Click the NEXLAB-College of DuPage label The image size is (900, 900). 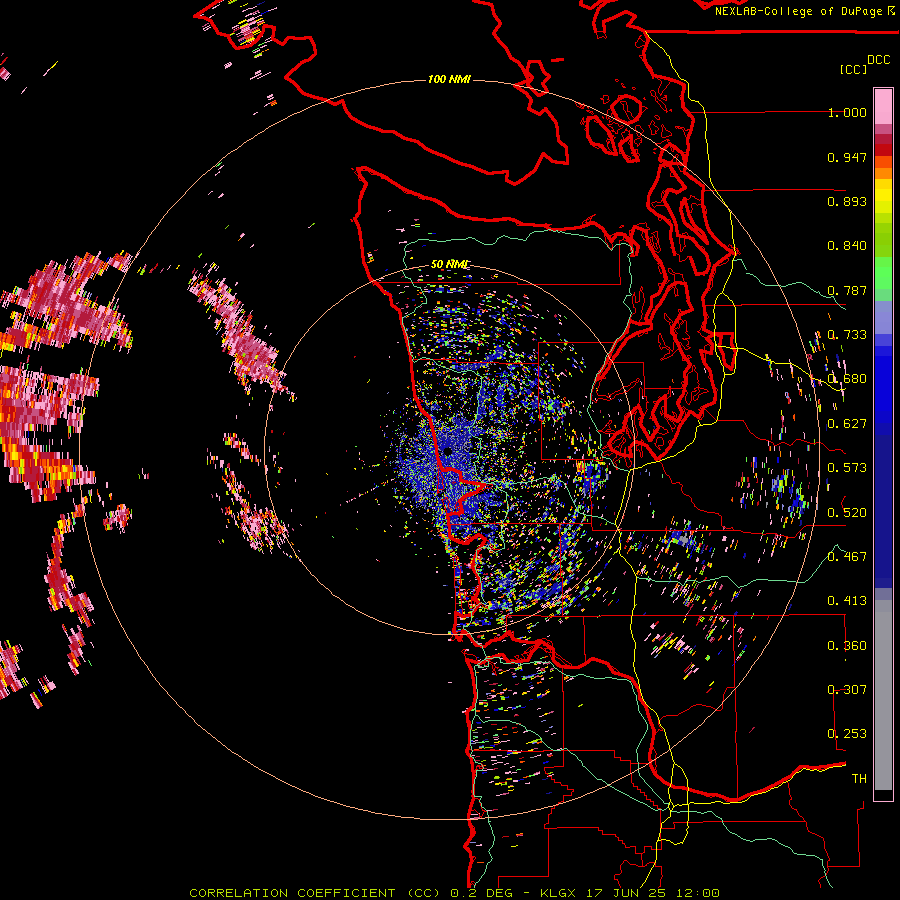pyautogui.click(x=799, y=11)
